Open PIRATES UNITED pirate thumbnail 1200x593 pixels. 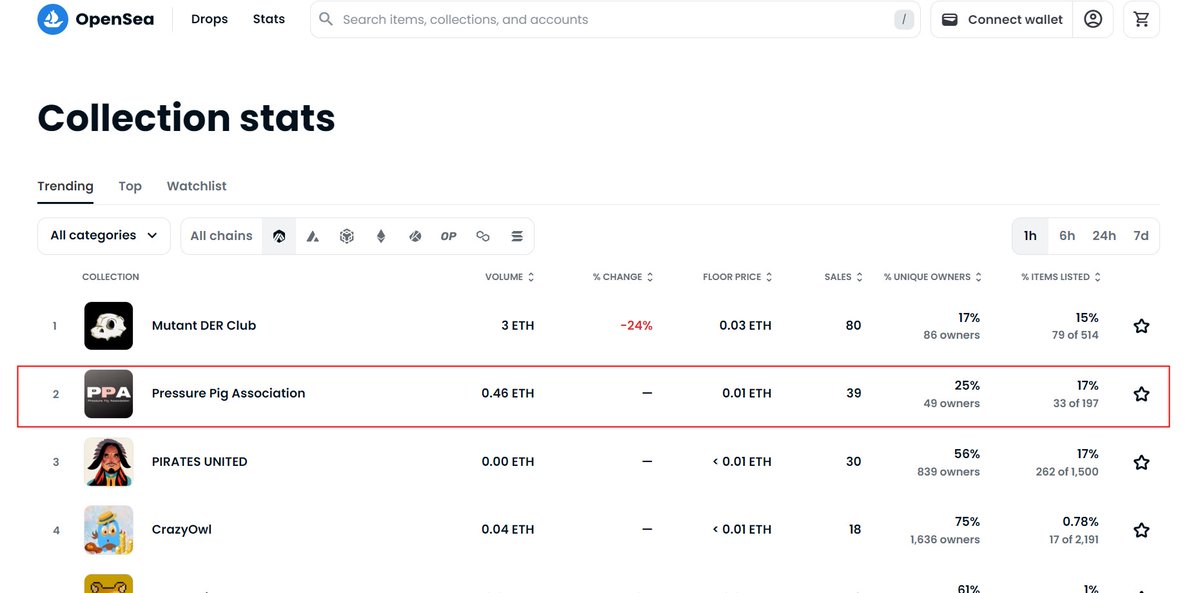click(108, 462)
